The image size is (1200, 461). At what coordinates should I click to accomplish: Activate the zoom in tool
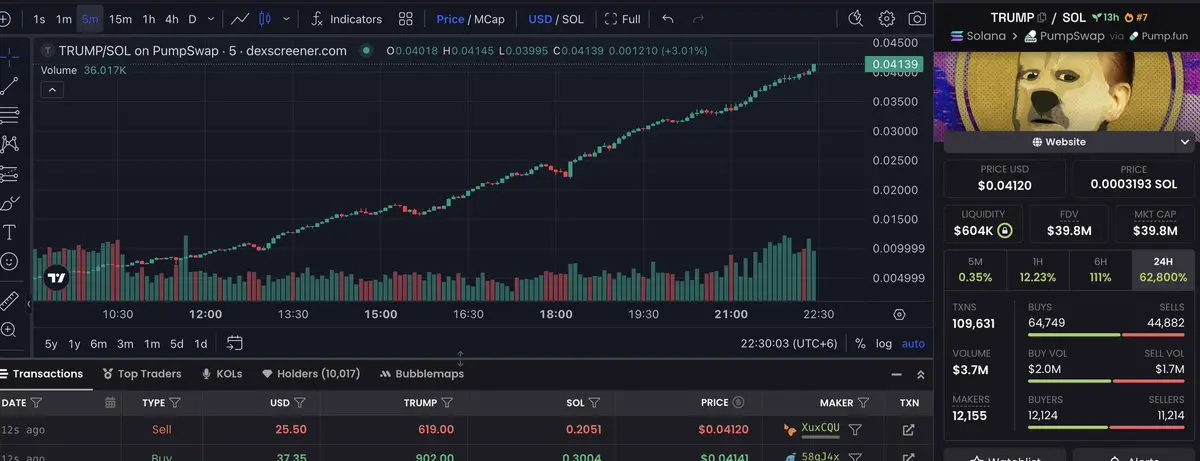10,329
